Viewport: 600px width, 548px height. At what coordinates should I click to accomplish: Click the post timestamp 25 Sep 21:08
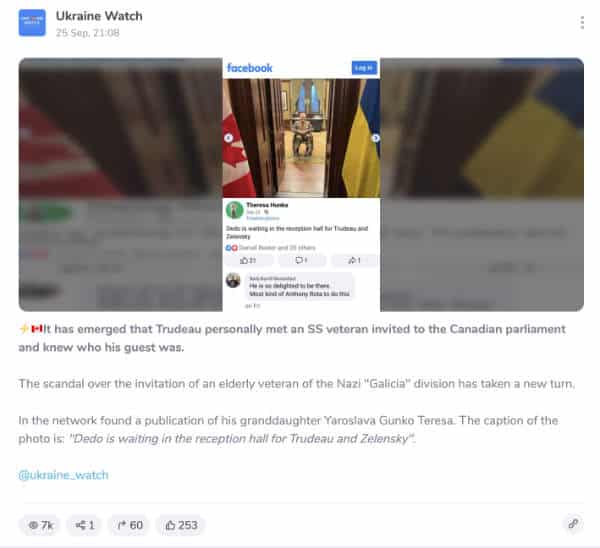(88, 33)
